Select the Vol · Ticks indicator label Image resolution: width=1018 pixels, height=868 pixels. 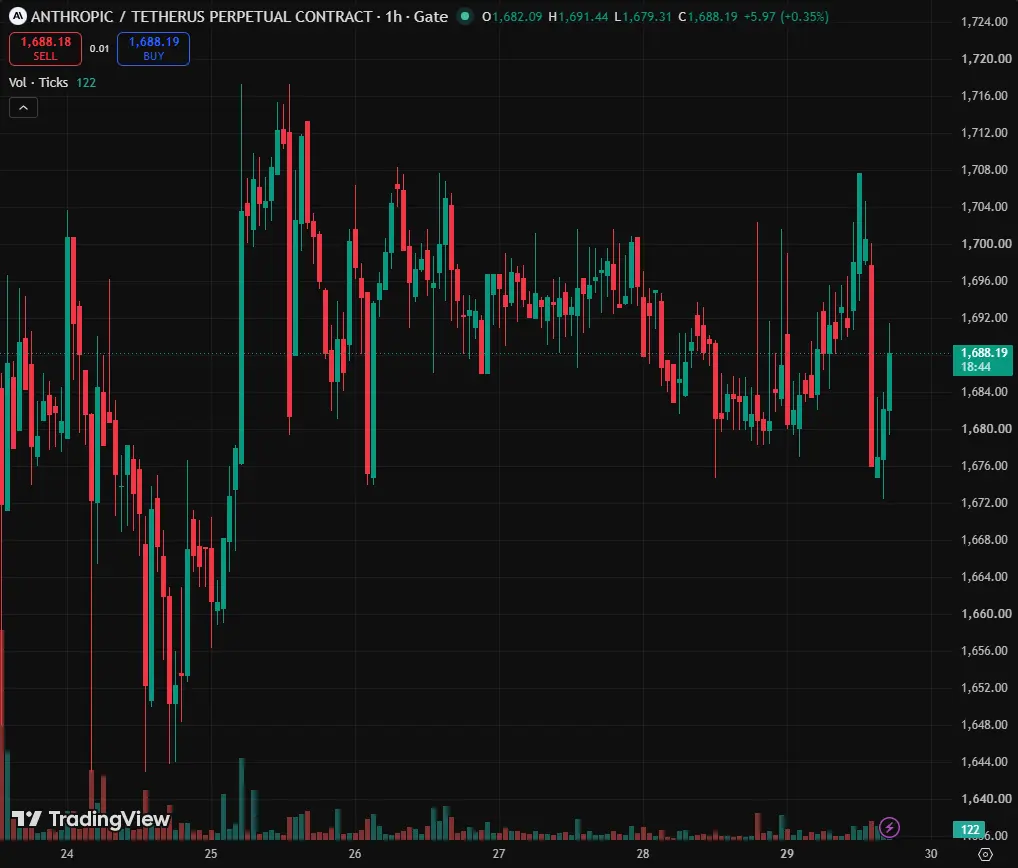(38, 82)
